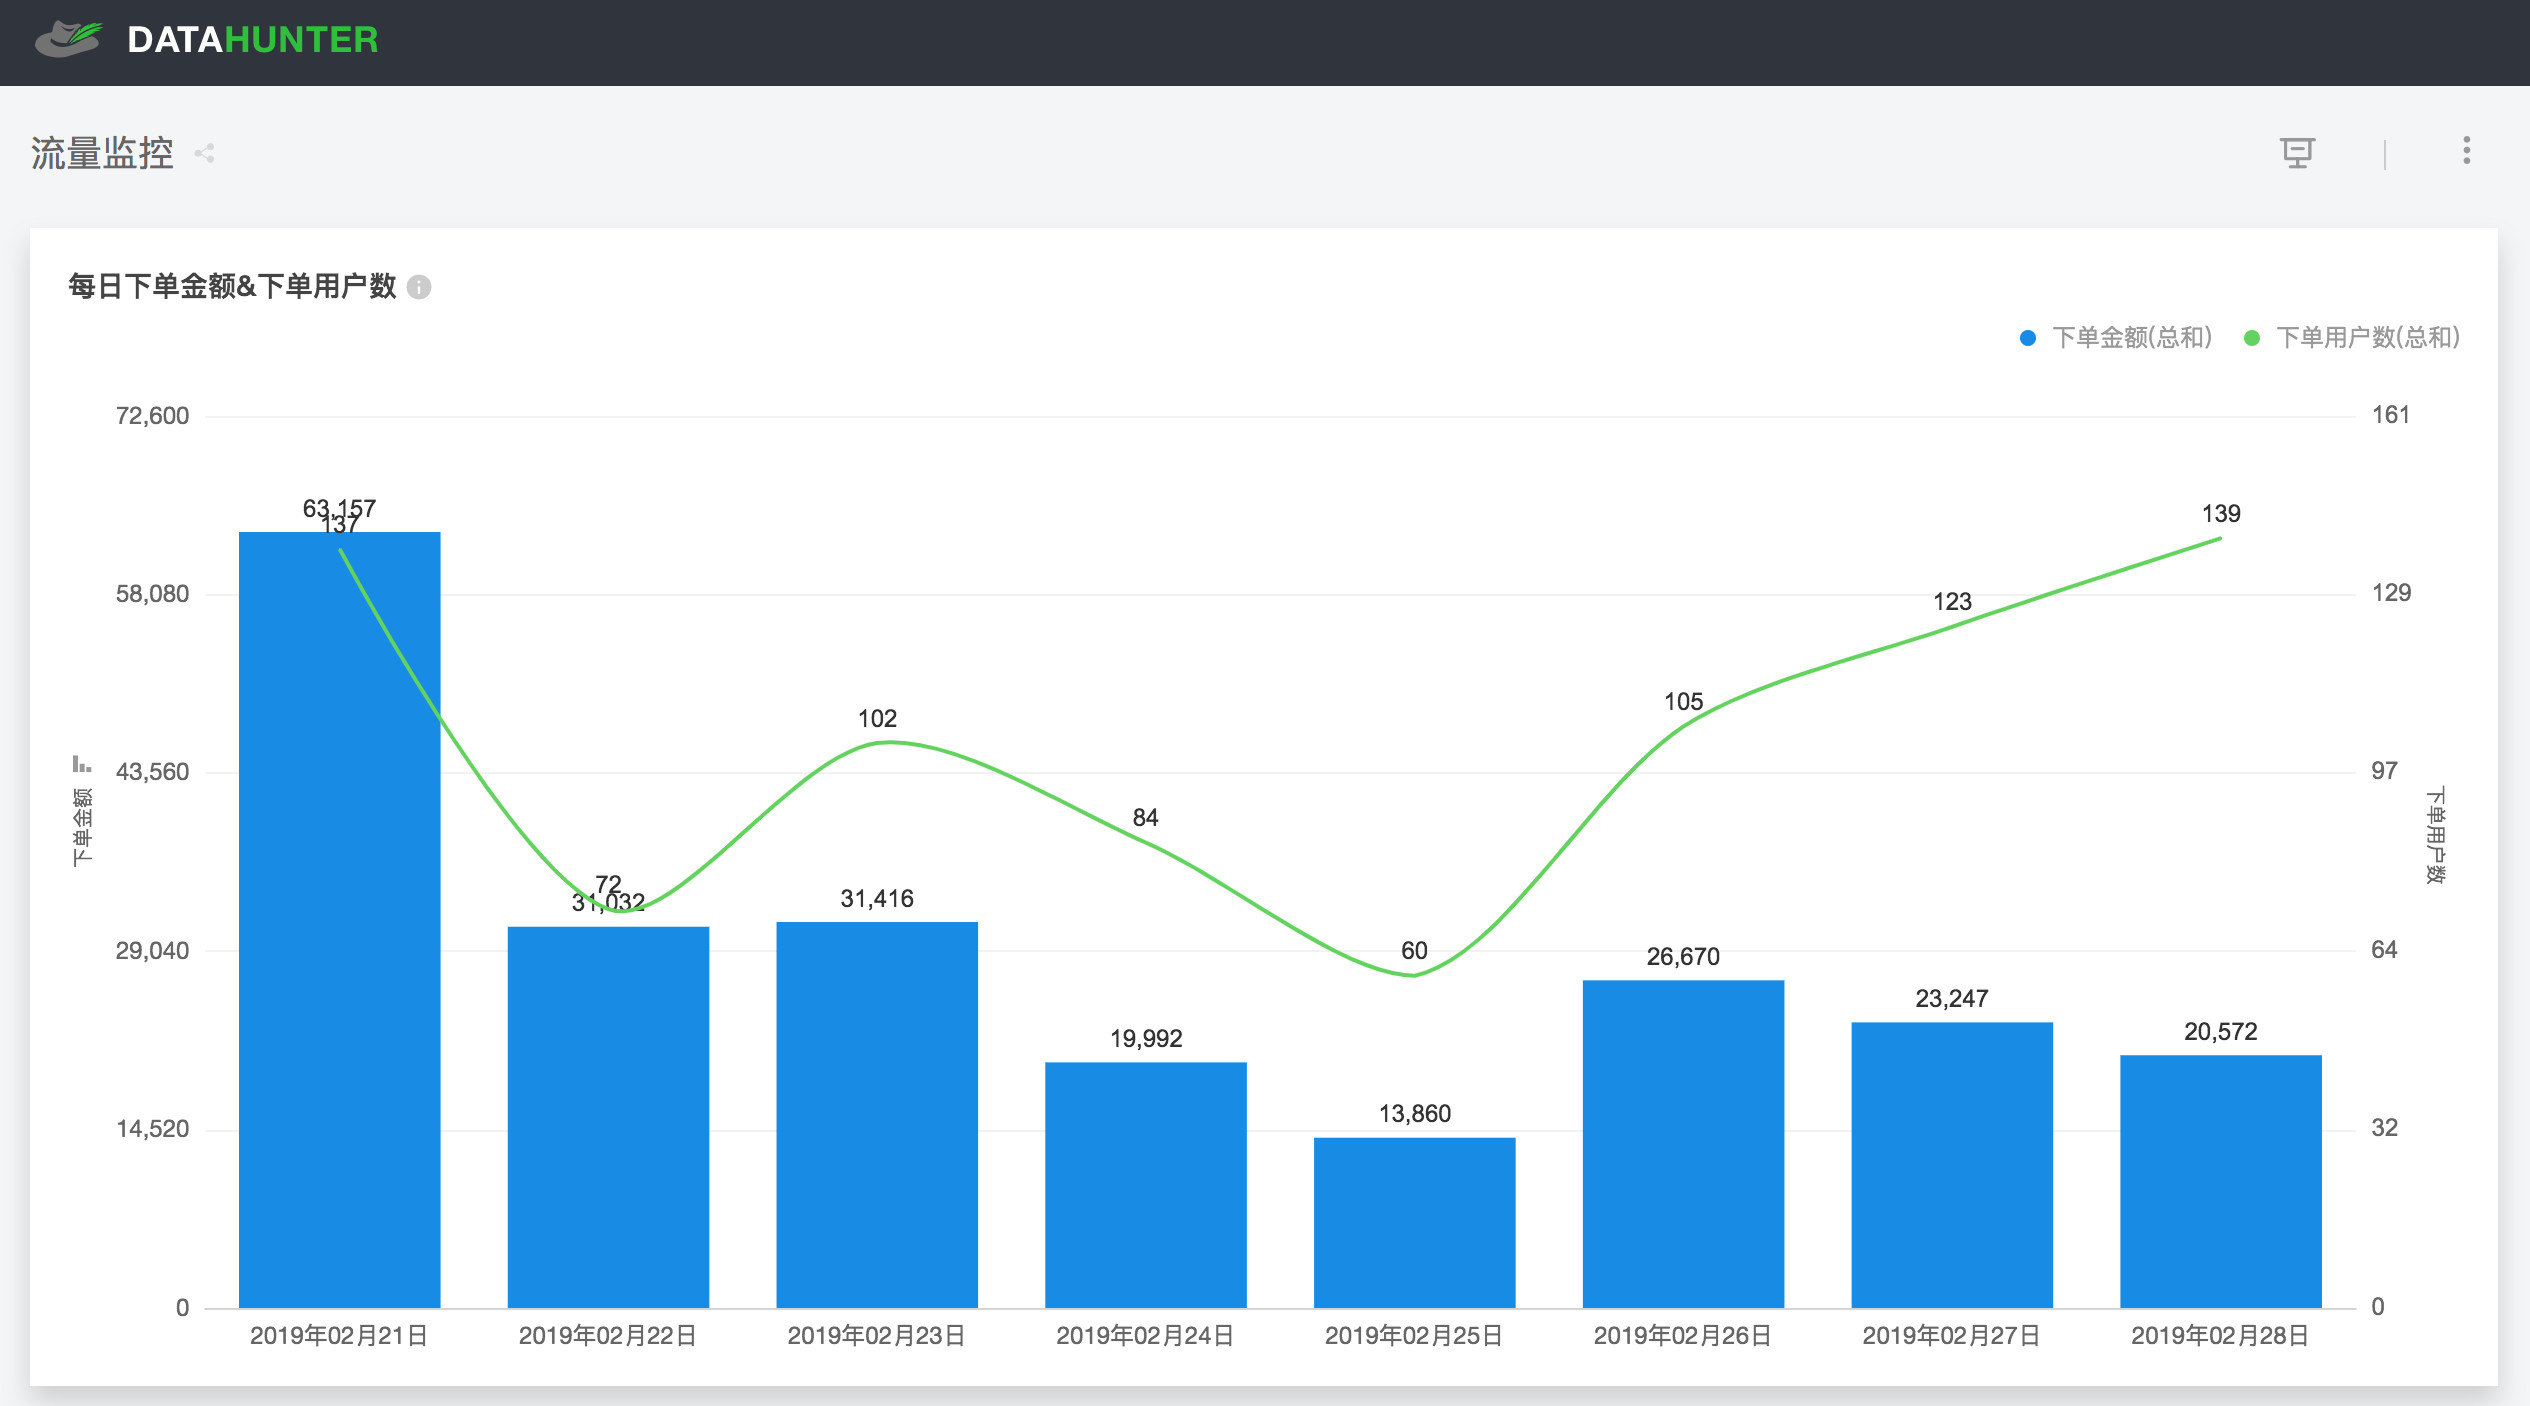The image size is (2530, 1406).
Task: Click the small bar-chart icon above 下单金额 axis
Action: (82, 764)
